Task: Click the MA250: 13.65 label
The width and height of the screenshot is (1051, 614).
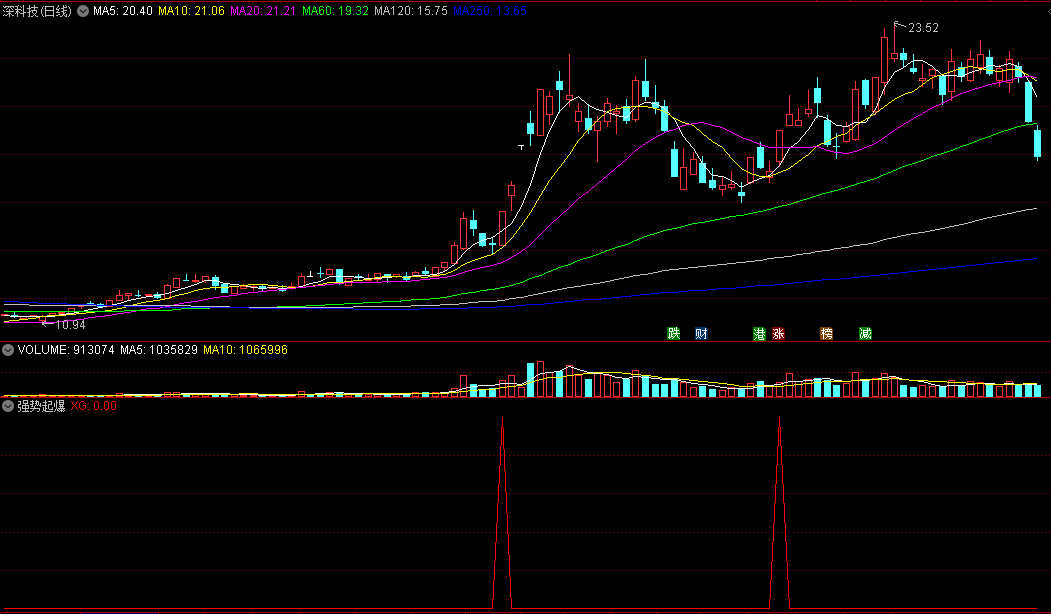Action: (x=490, y=11)
